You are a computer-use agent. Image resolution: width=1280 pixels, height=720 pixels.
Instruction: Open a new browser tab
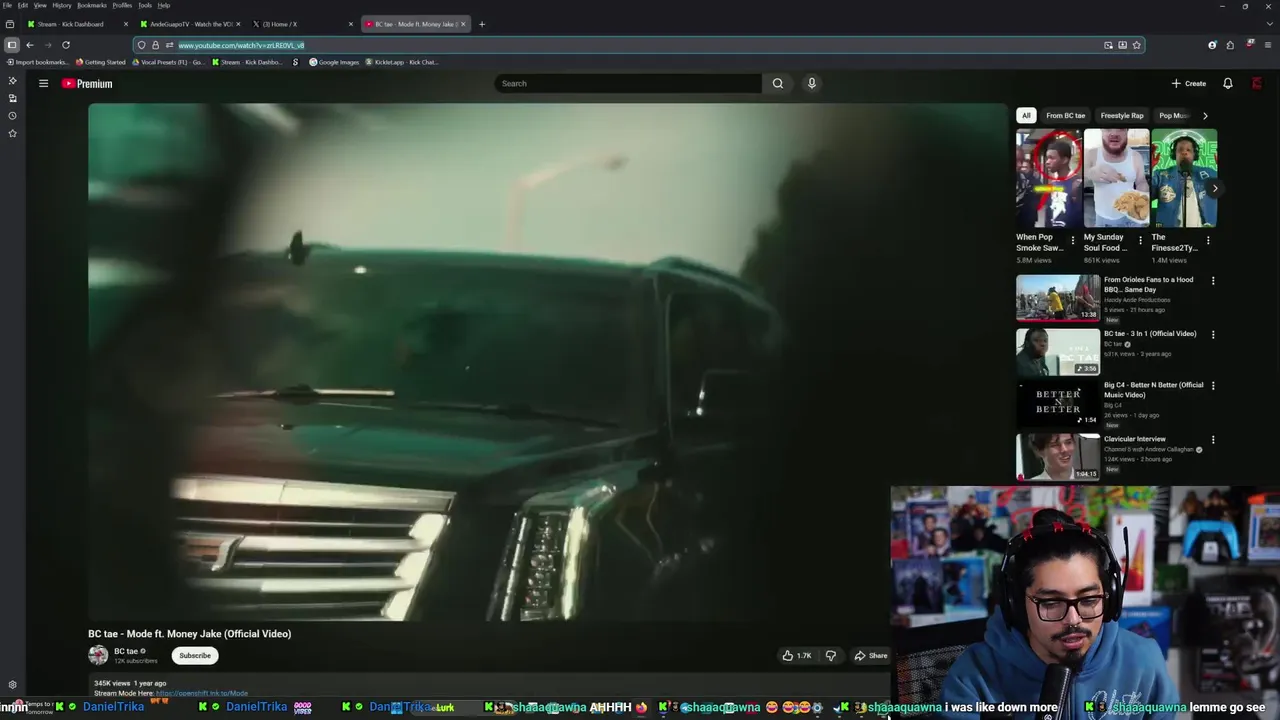point(481,24)
